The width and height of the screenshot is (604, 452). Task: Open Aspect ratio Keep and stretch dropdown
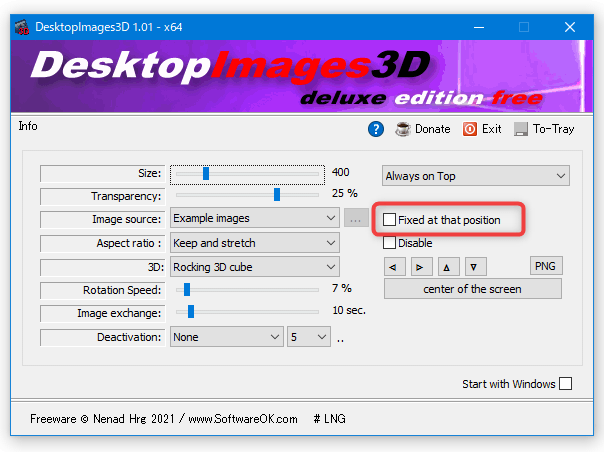[255, 243]
